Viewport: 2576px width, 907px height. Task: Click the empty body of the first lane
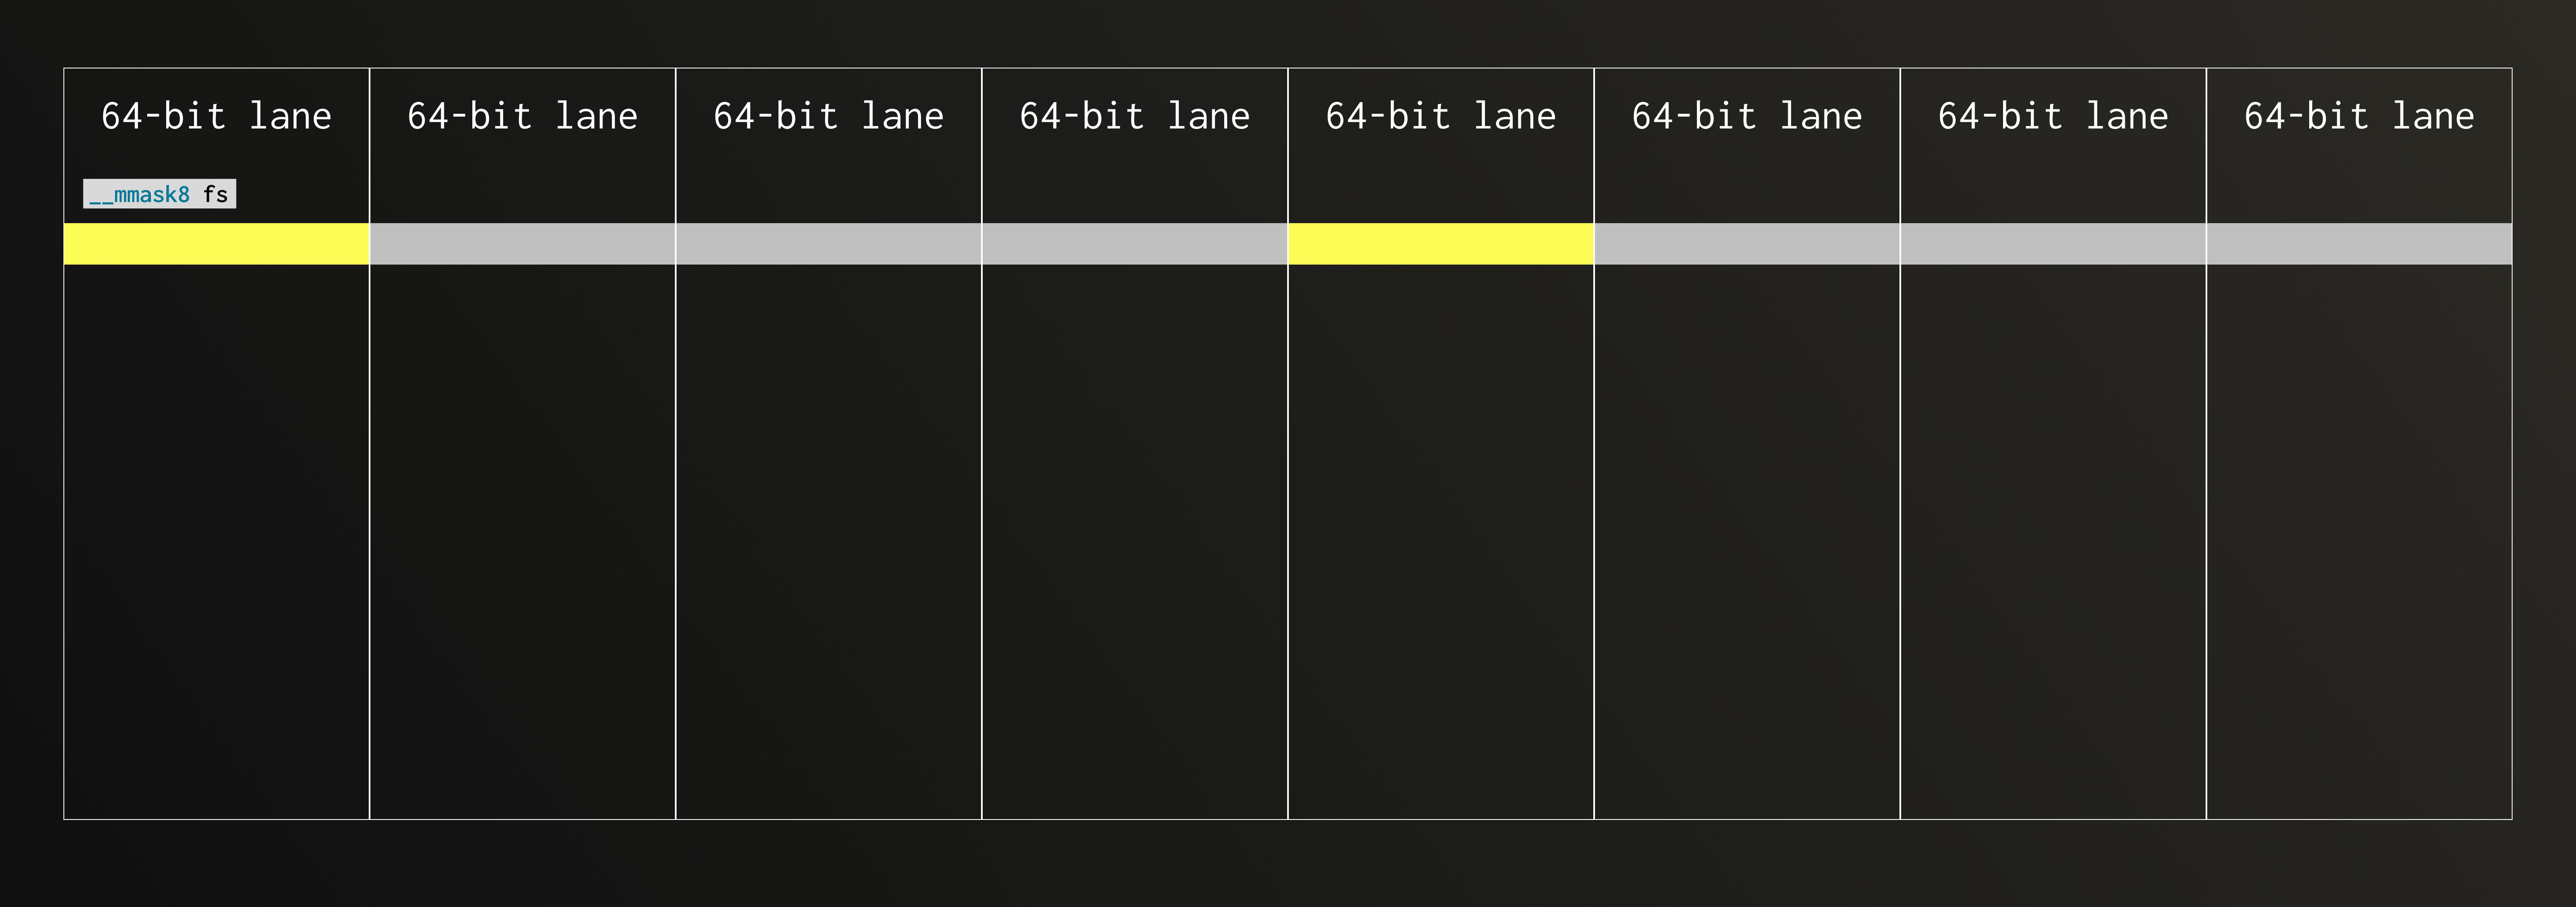(x=217, y=540)
